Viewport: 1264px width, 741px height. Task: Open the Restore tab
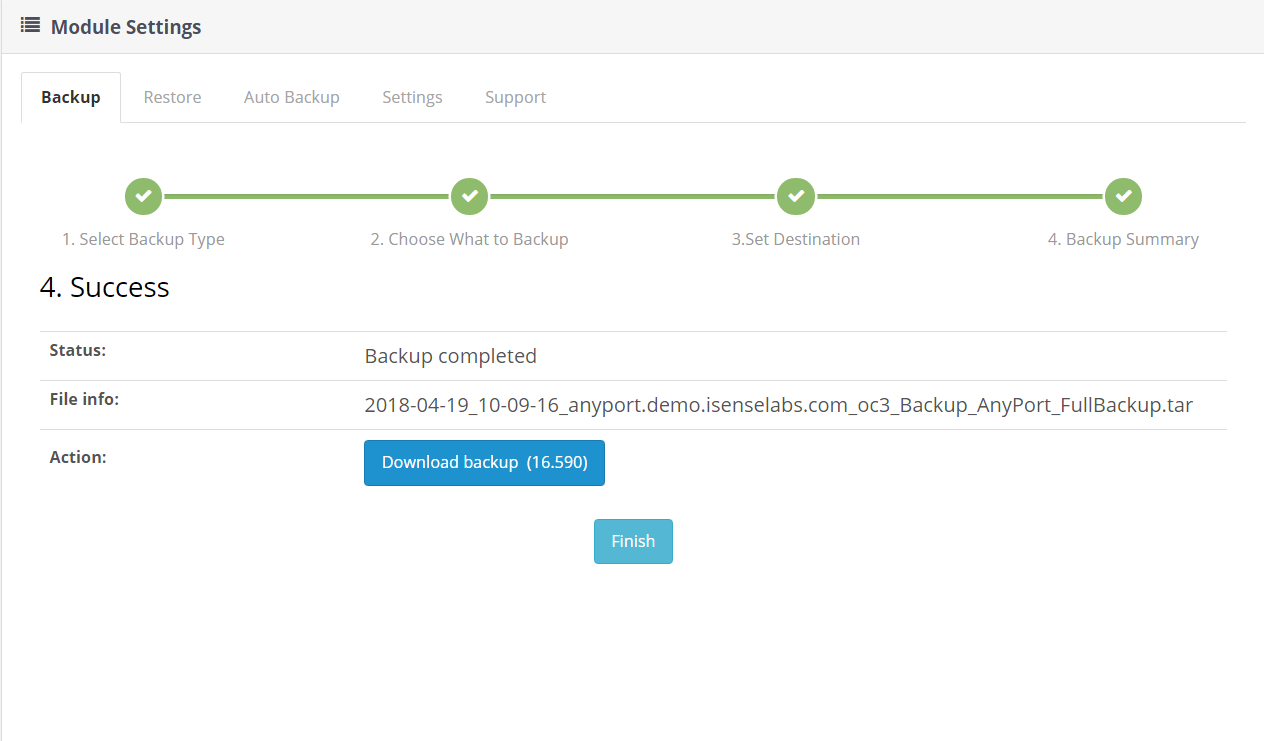[x=172, y=97]
